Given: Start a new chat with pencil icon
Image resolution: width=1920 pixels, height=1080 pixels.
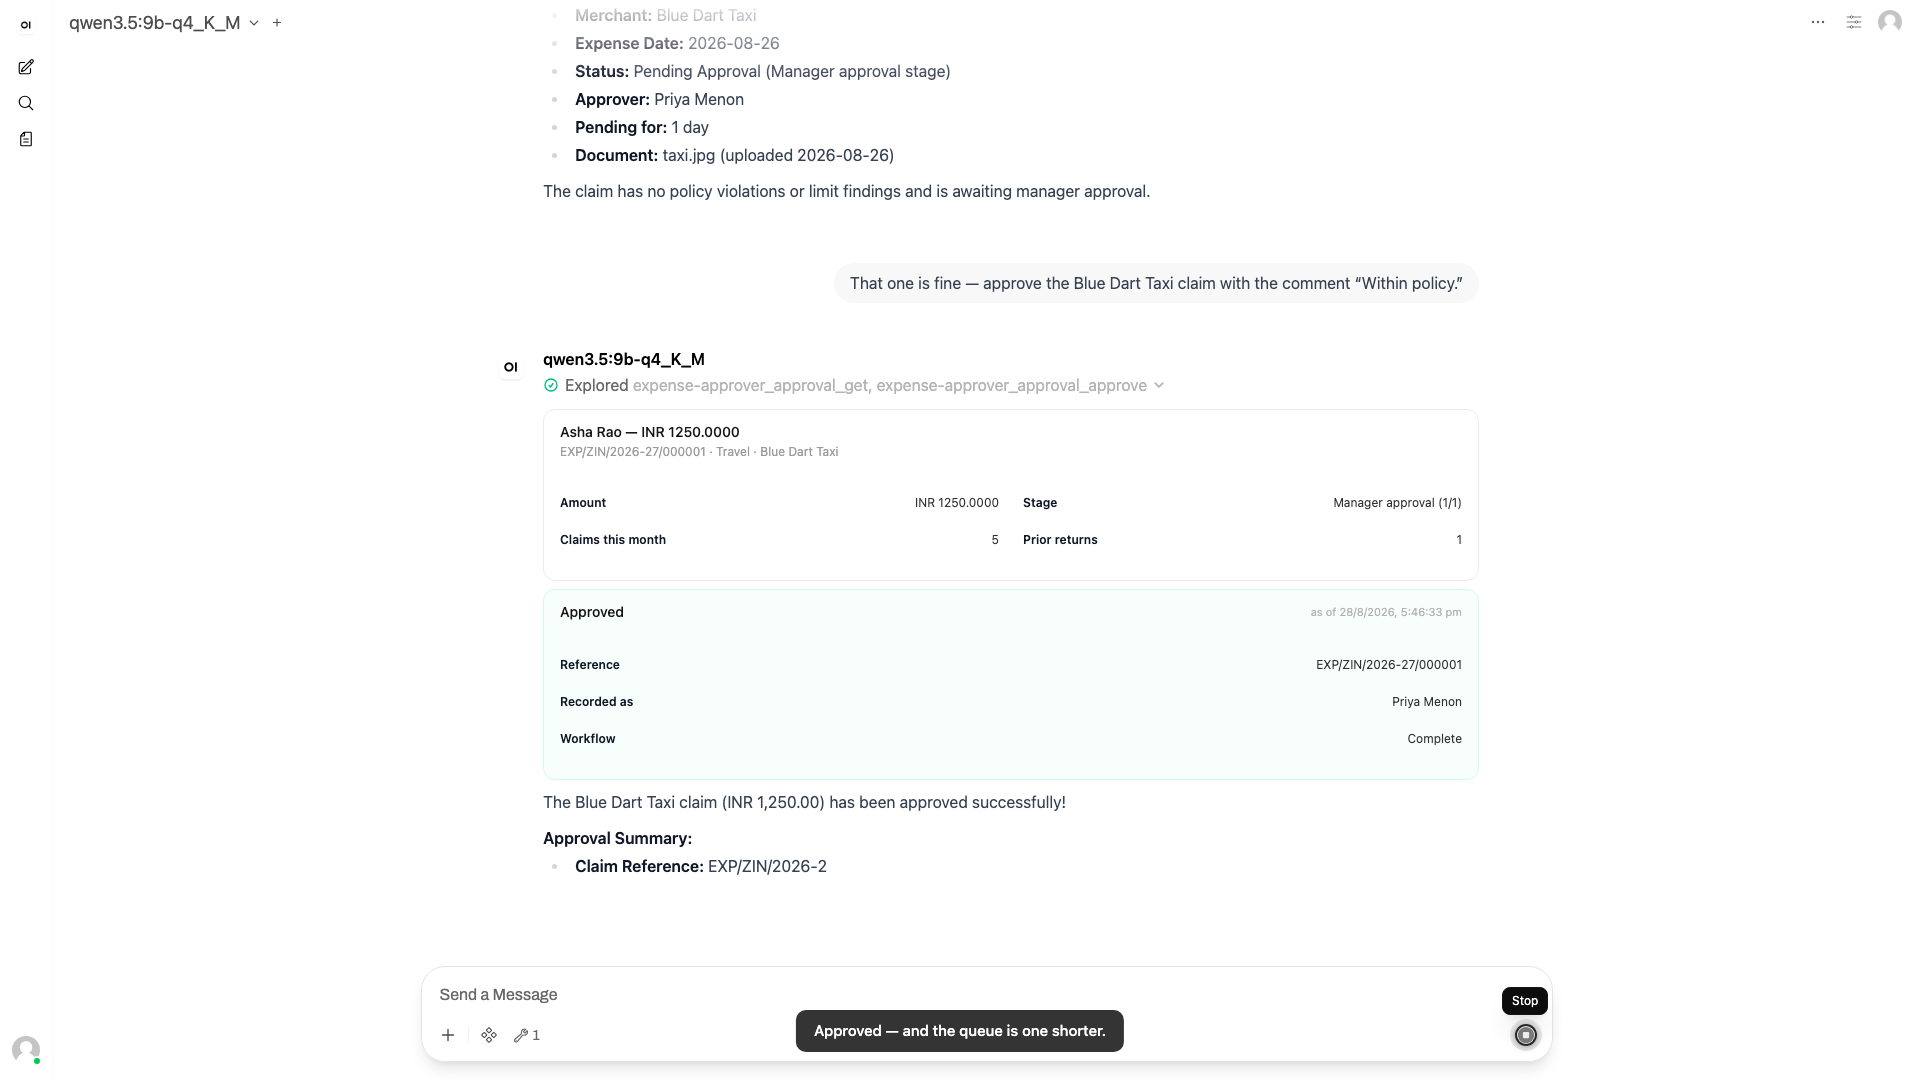Looking at the screenshot, I should pos(26,67).
